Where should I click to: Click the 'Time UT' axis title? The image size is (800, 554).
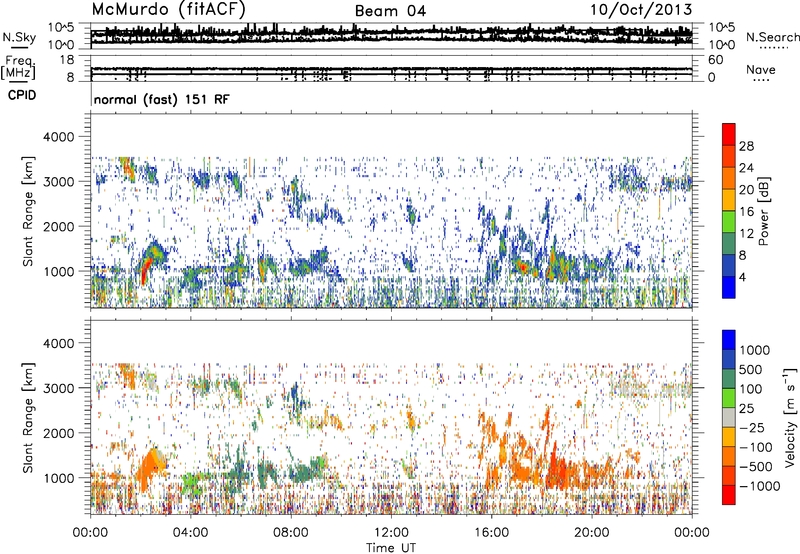point(391,548)
